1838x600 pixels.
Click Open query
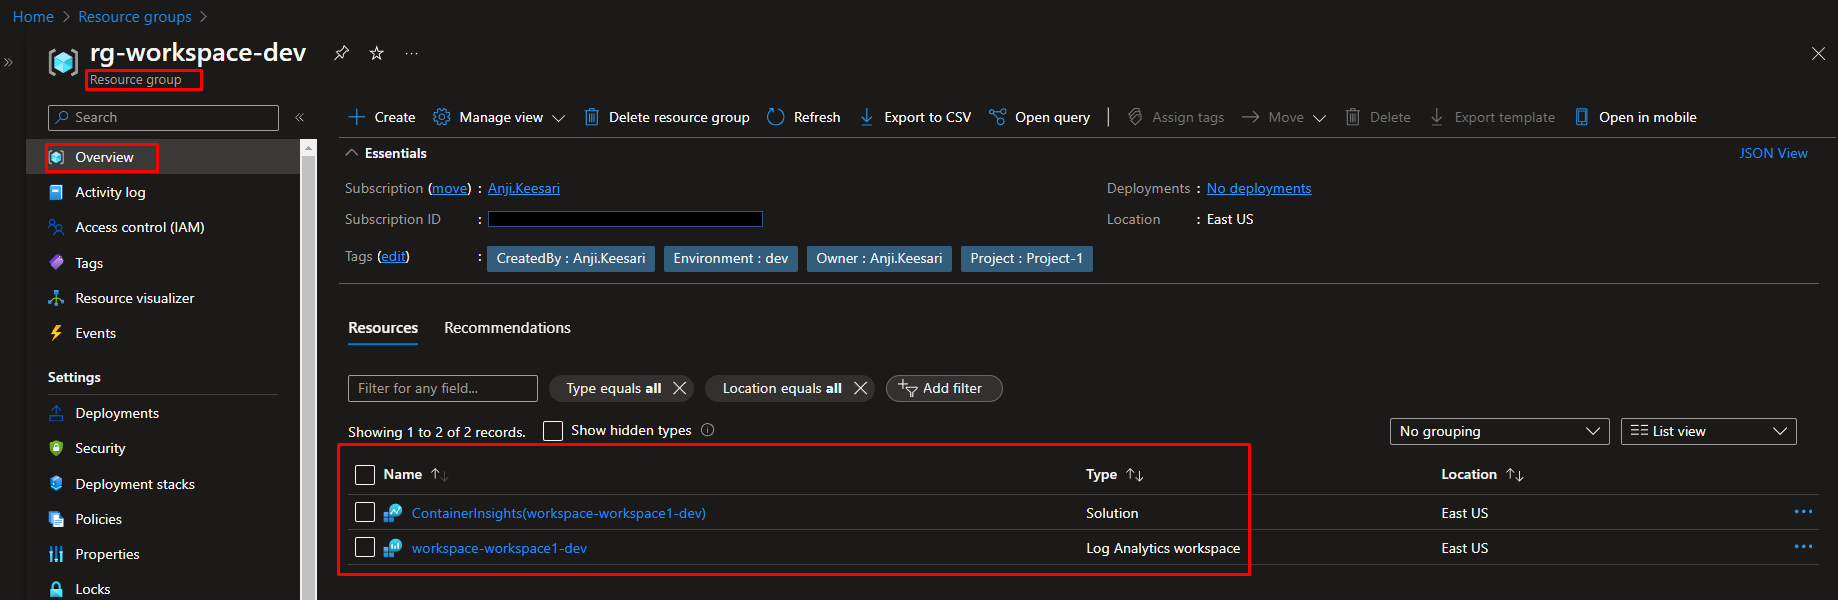1039,117
